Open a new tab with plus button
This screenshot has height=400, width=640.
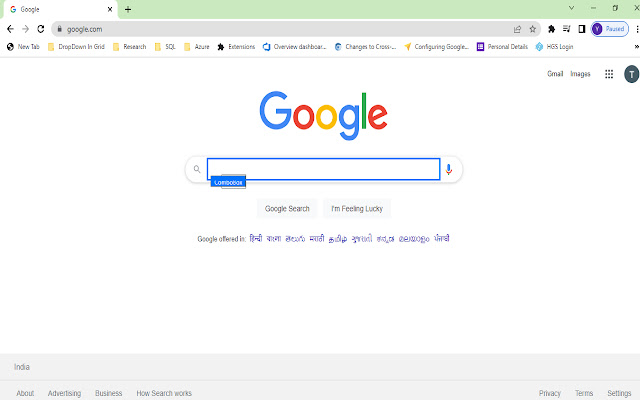point(128,9)
